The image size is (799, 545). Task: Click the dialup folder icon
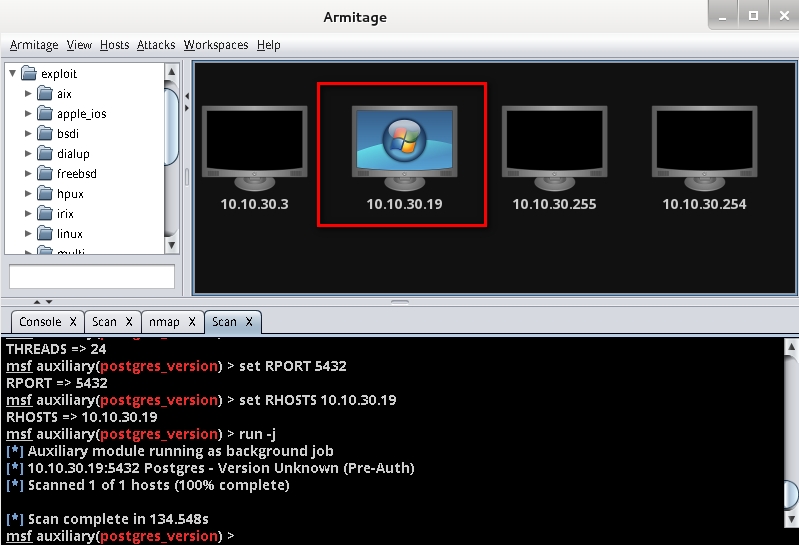[45, 153]
